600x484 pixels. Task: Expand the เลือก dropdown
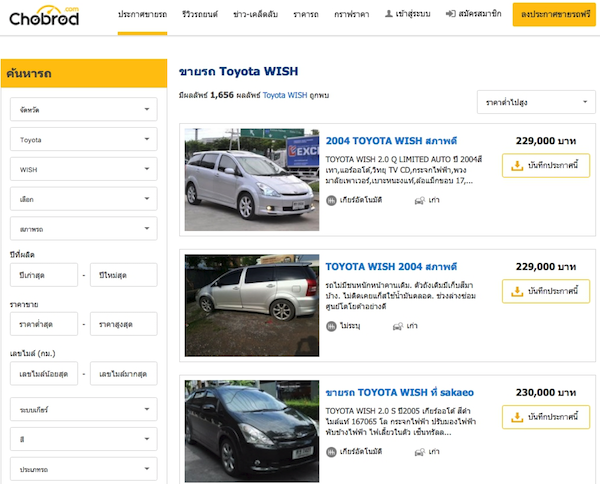[x=84, y=199]
